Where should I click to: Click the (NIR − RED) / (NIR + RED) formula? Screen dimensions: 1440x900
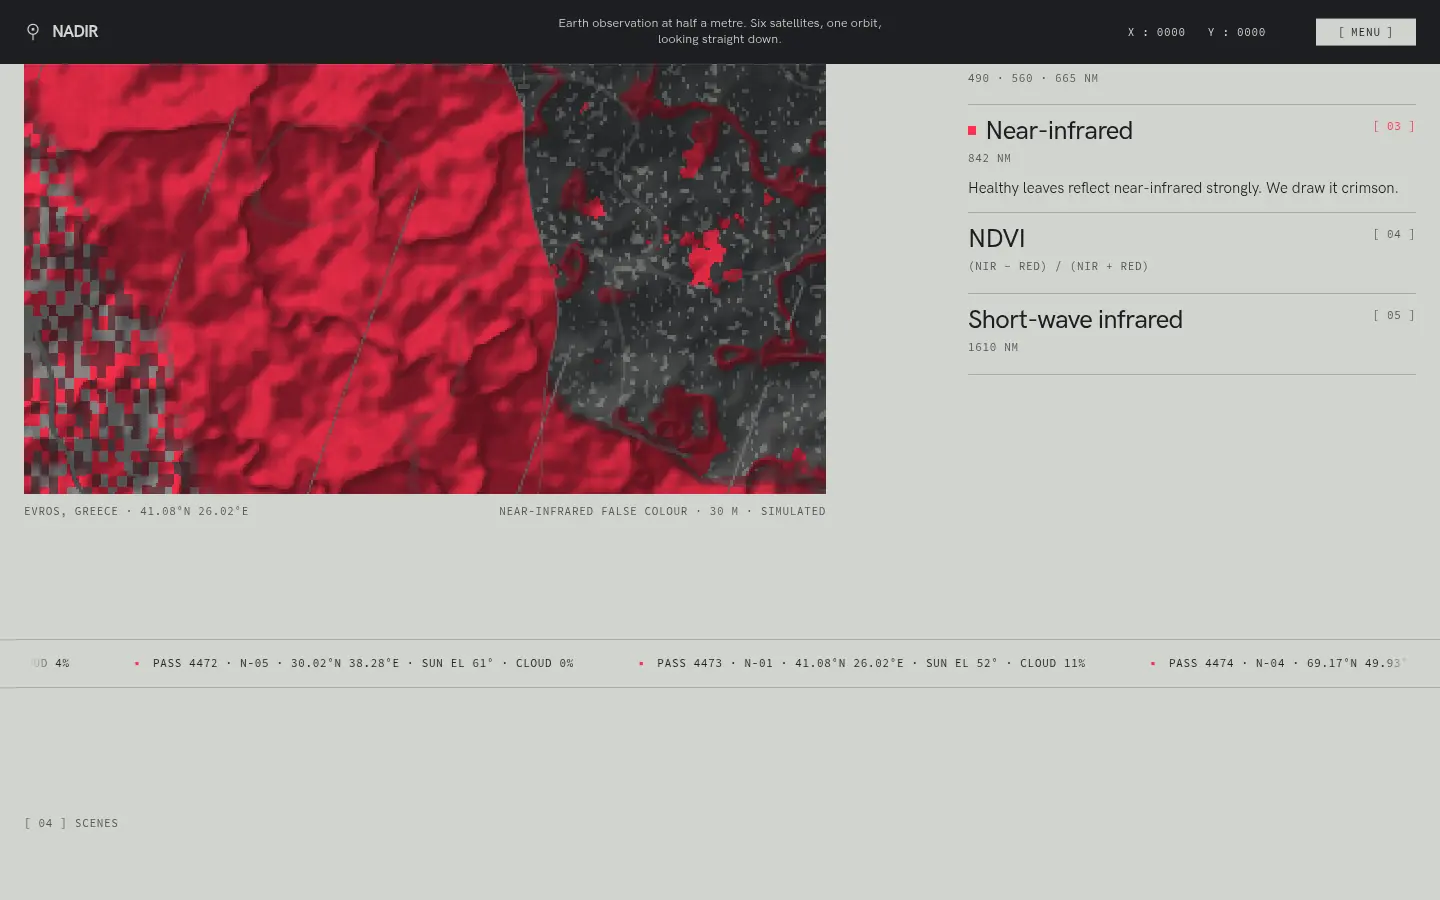1058,266
